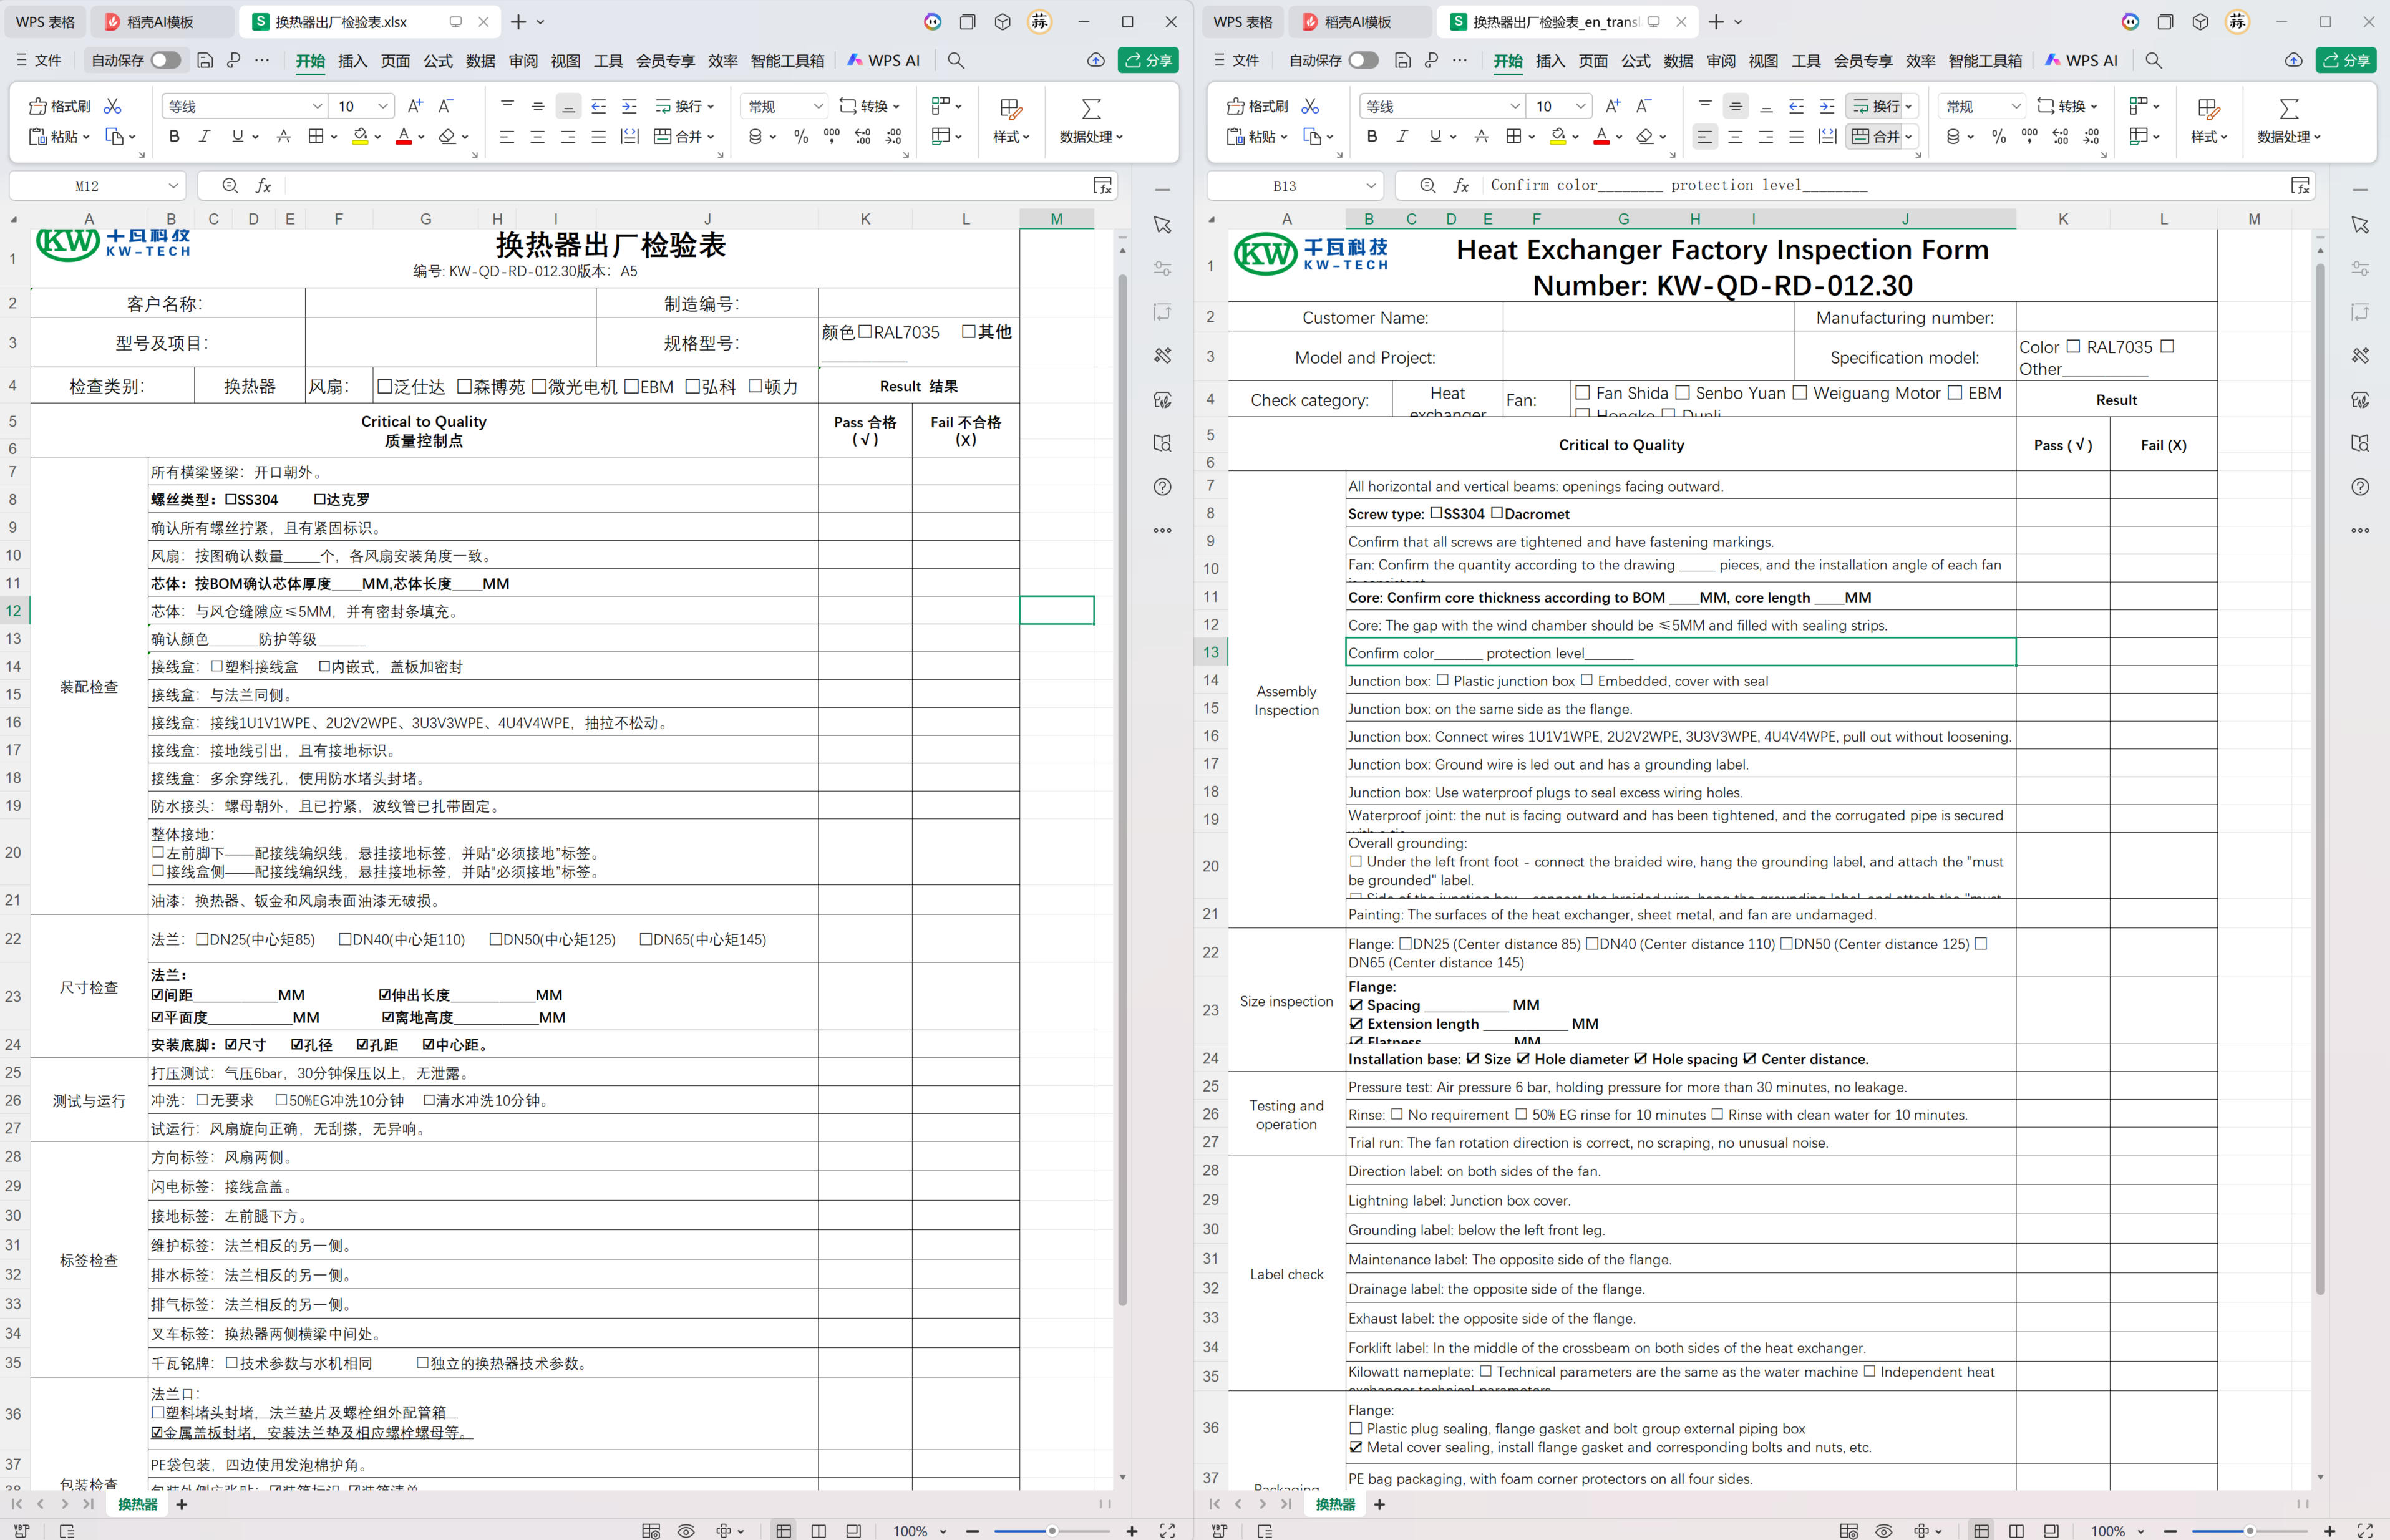
Task: Click the scissors Cut icon in left window
Action: 113,106
